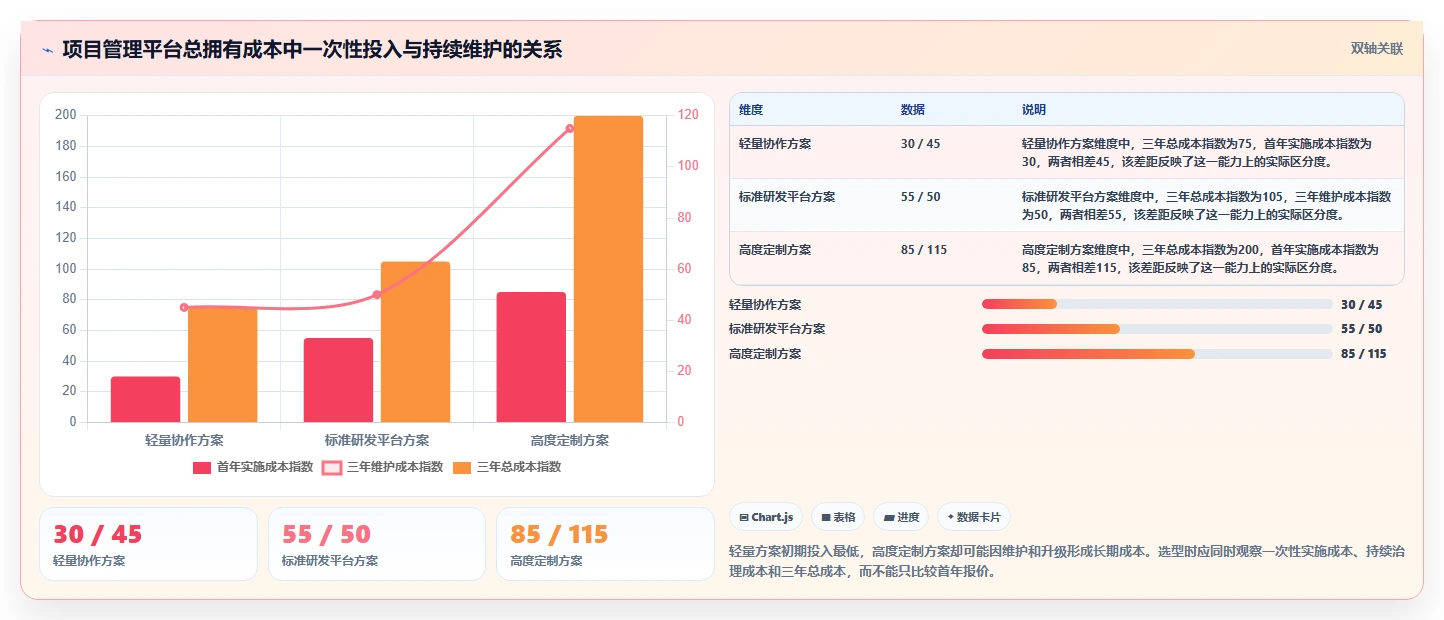Click the 高度定制方案 x-axis label
1444x620 pixels.
click(x=570, y=440)
